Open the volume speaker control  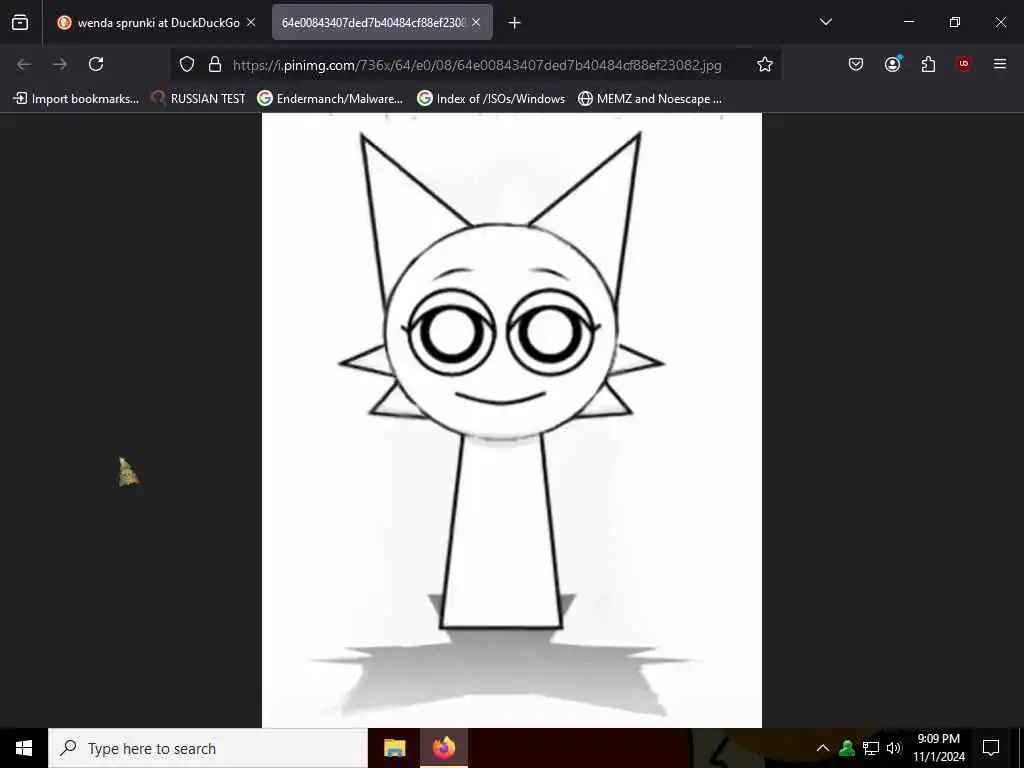[894, 748]
